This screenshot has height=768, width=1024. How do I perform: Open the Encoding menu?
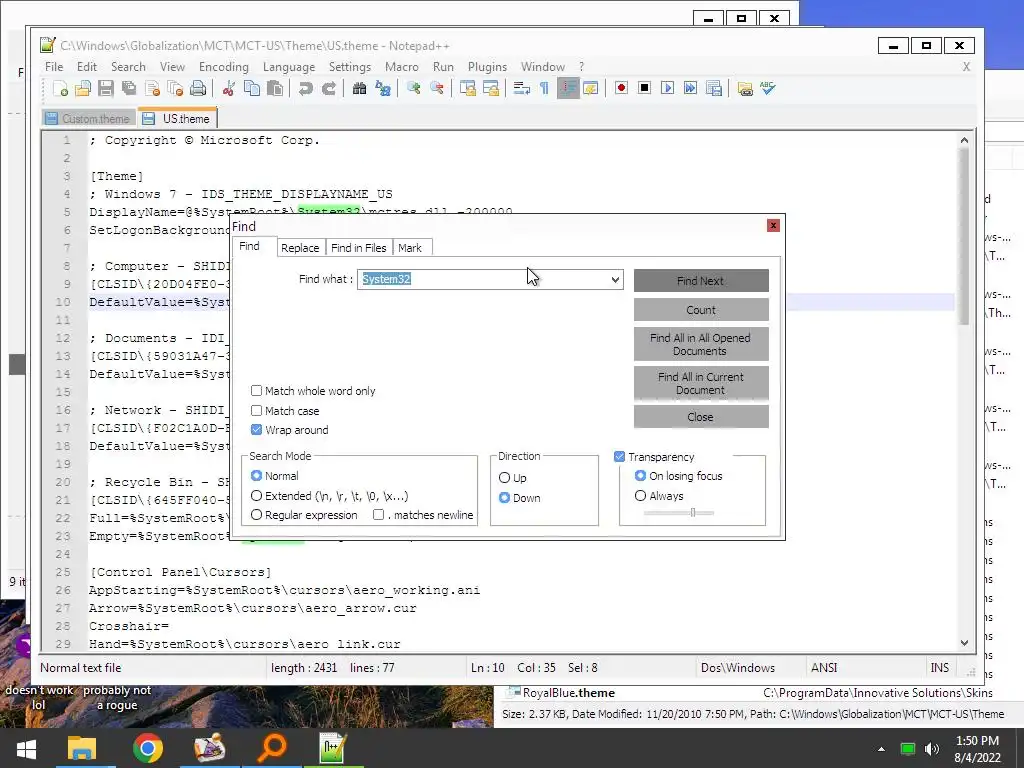click(x=223, y=67)
